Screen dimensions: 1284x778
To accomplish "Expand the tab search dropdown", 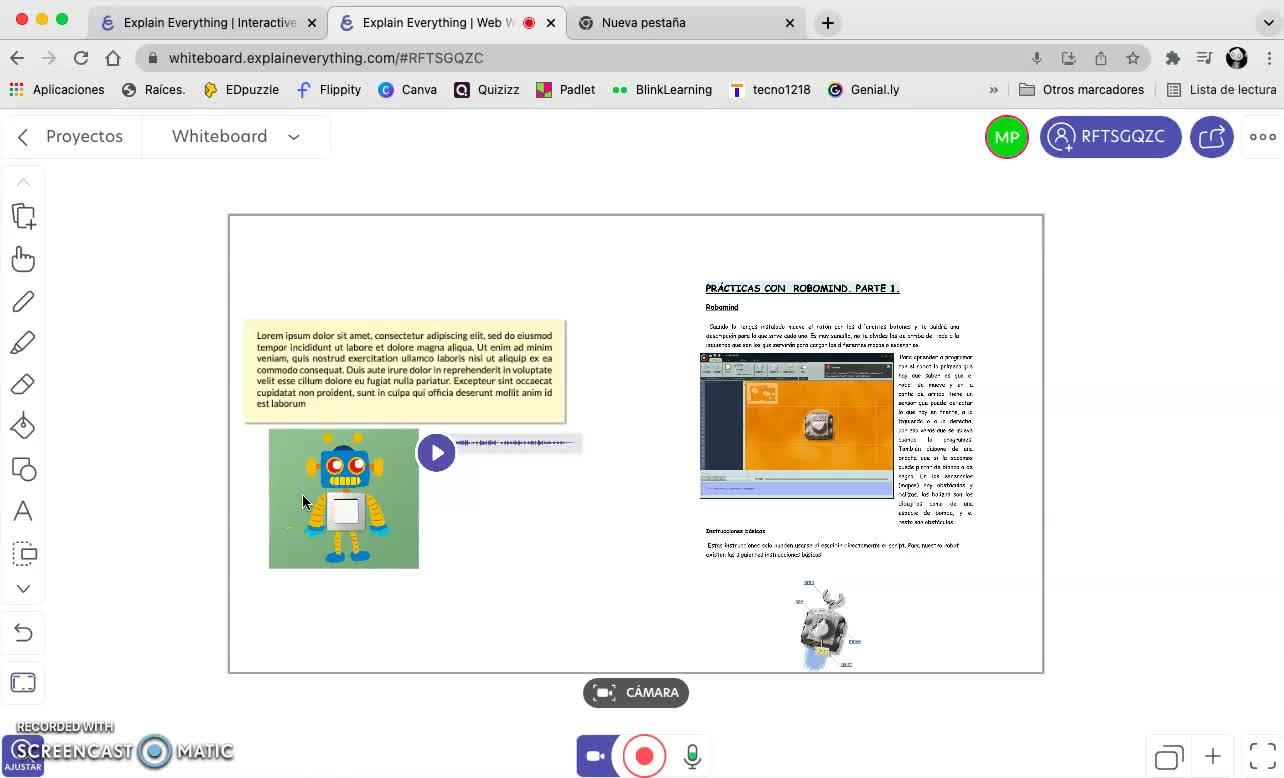I will (x=1268, y=22).
